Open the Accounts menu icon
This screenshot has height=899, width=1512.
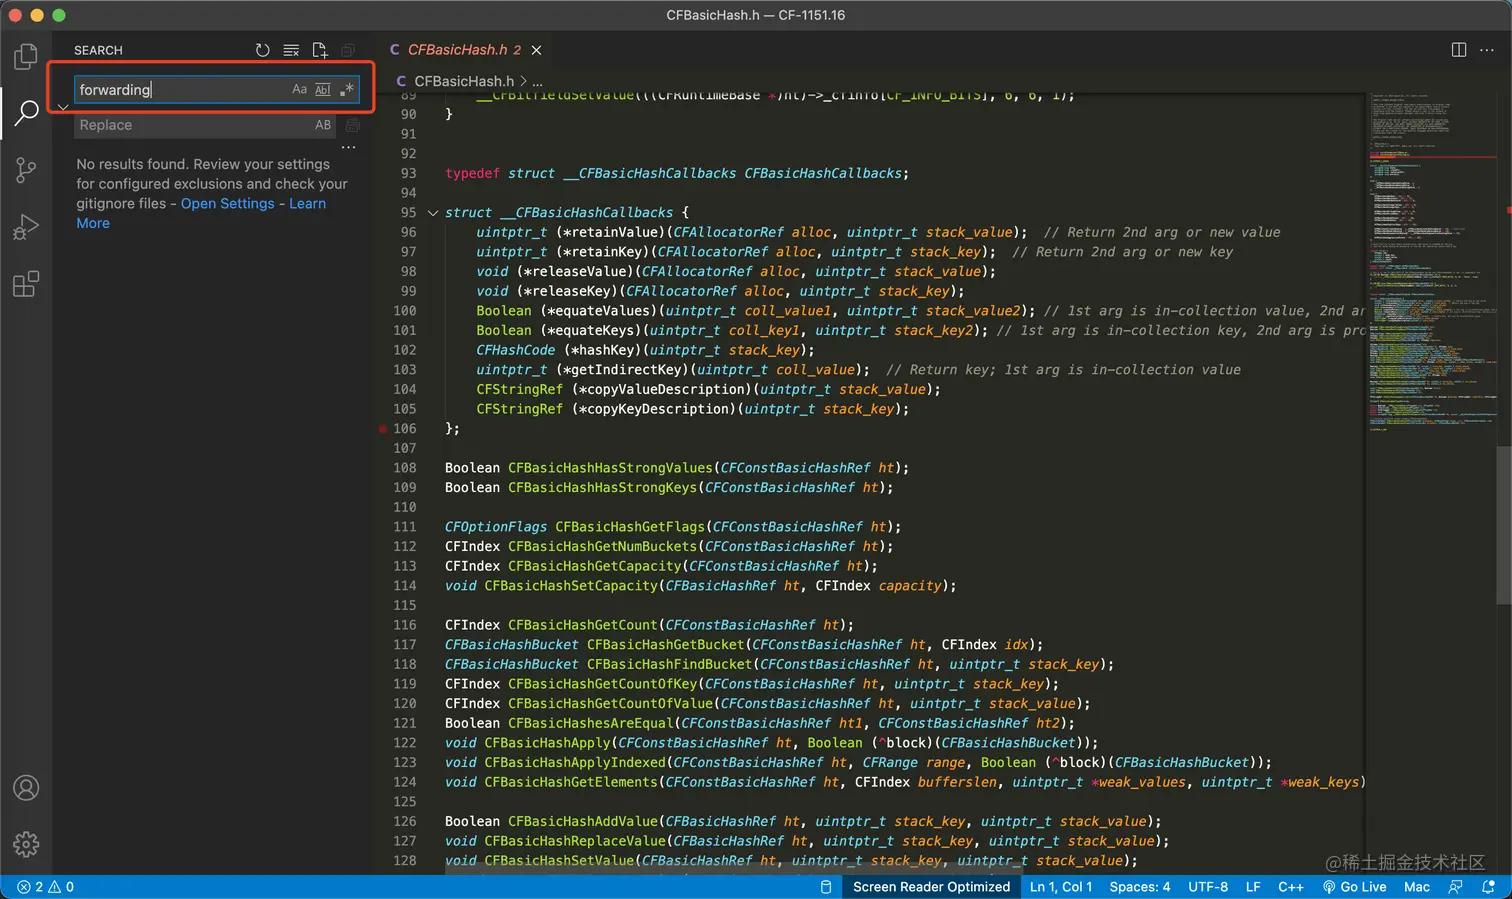[26, 788]
